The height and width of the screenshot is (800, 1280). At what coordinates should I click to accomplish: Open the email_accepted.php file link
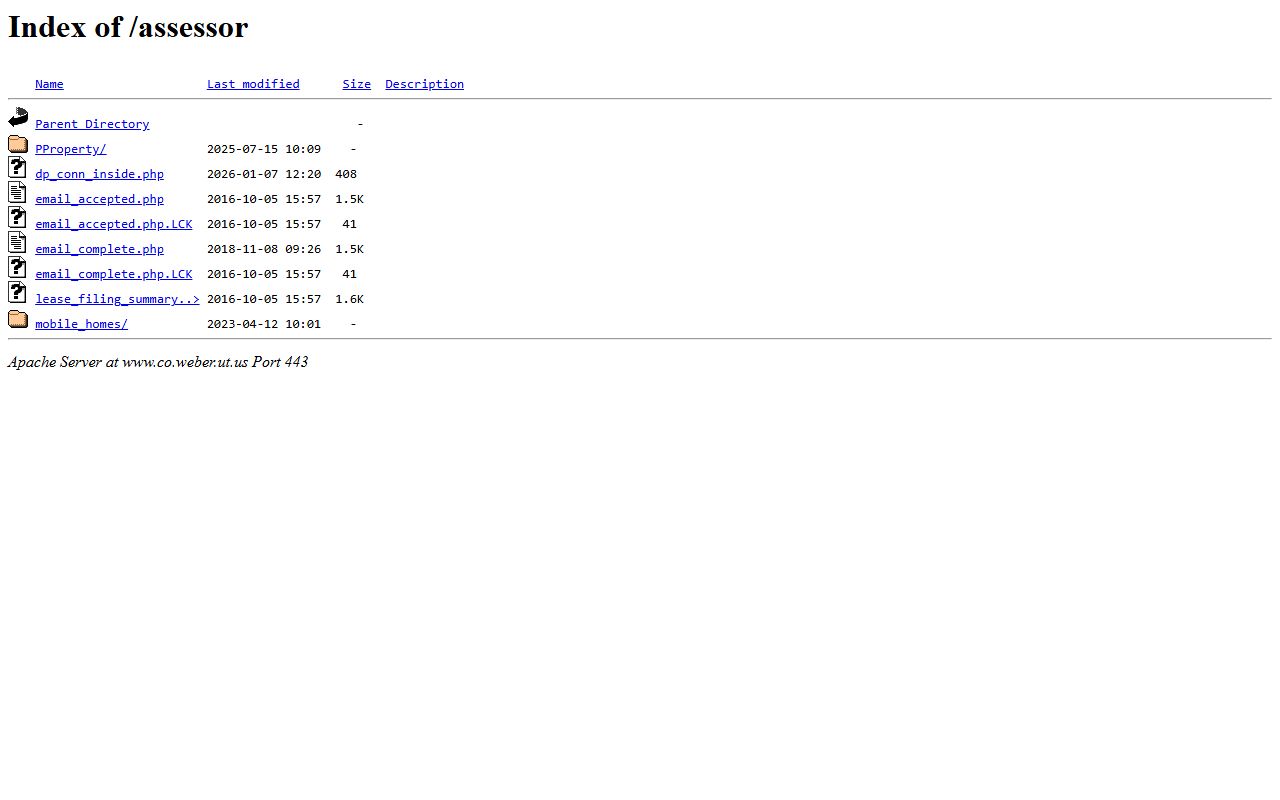point(99,199)
